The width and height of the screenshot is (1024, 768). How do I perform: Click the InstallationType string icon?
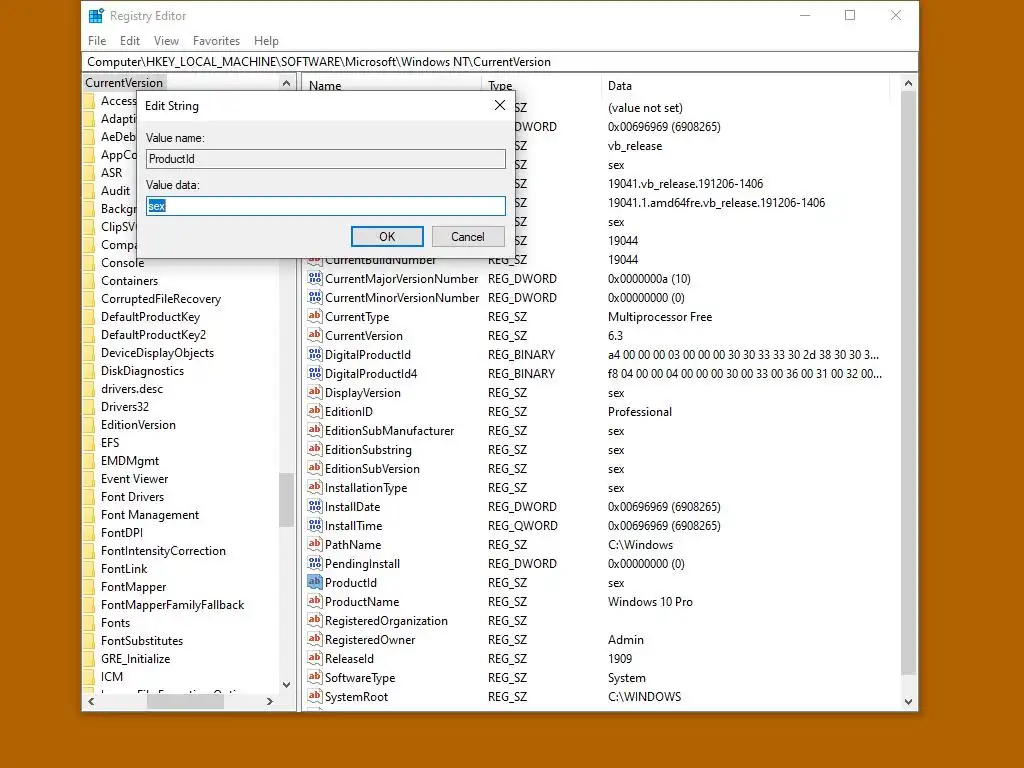[x=315, y=487]
